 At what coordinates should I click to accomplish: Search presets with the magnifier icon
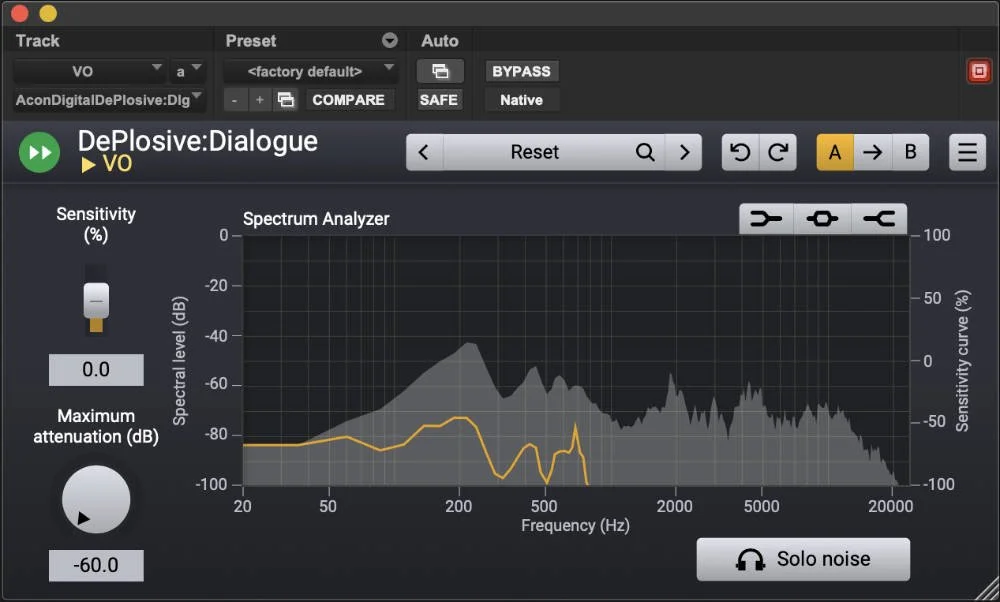point(645,152)
